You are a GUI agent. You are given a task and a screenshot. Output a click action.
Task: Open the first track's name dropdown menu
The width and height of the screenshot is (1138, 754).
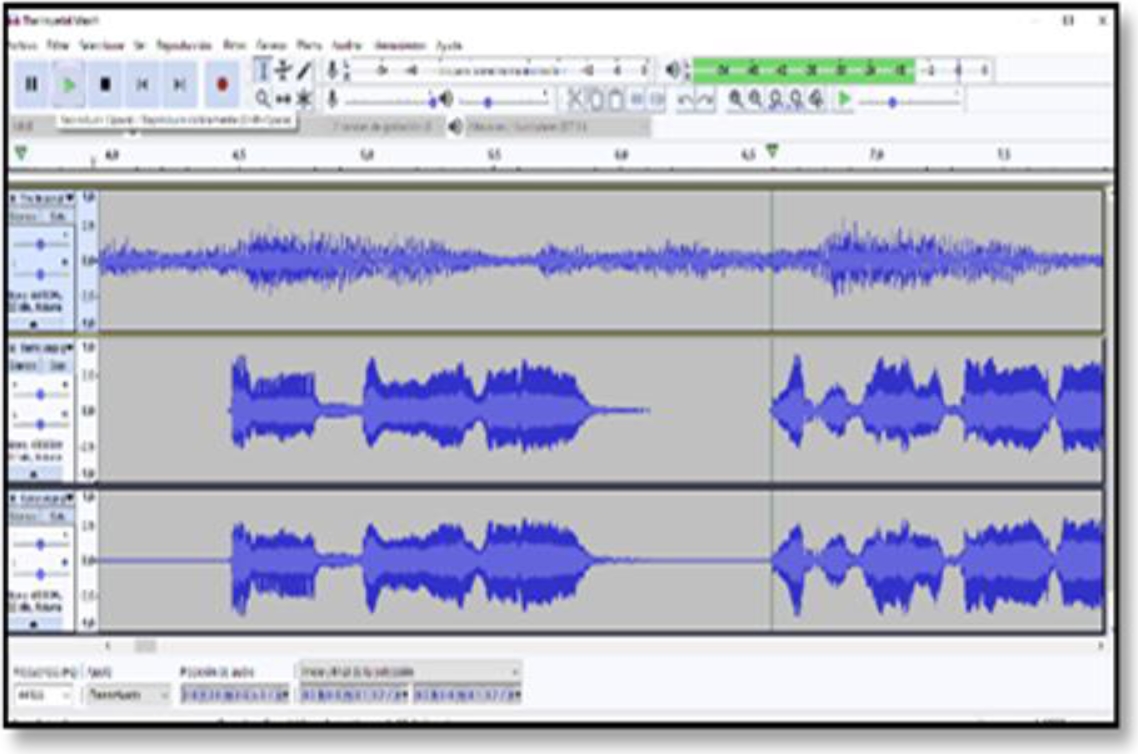[68, 198]
